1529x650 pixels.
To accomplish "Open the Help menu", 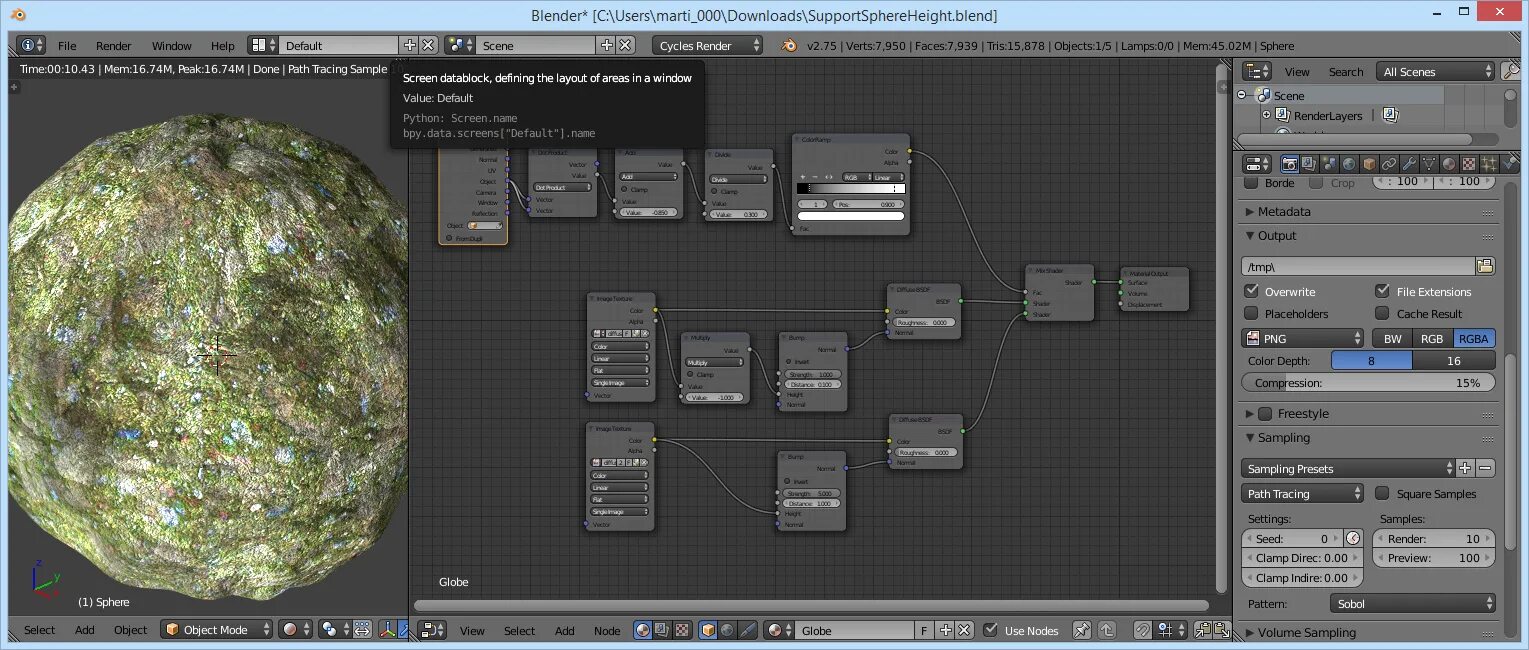I will pos(223,45).
